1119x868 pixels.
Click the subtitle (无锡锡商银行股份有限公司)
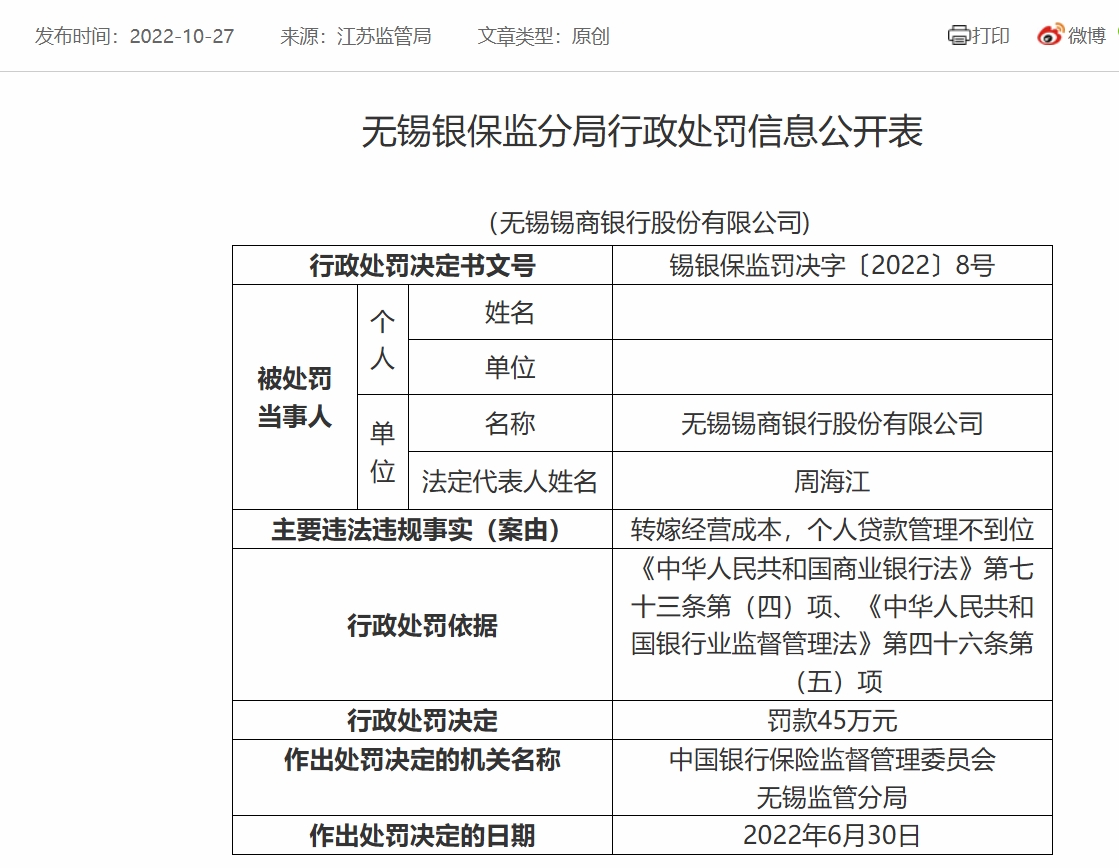pos(649,223)
